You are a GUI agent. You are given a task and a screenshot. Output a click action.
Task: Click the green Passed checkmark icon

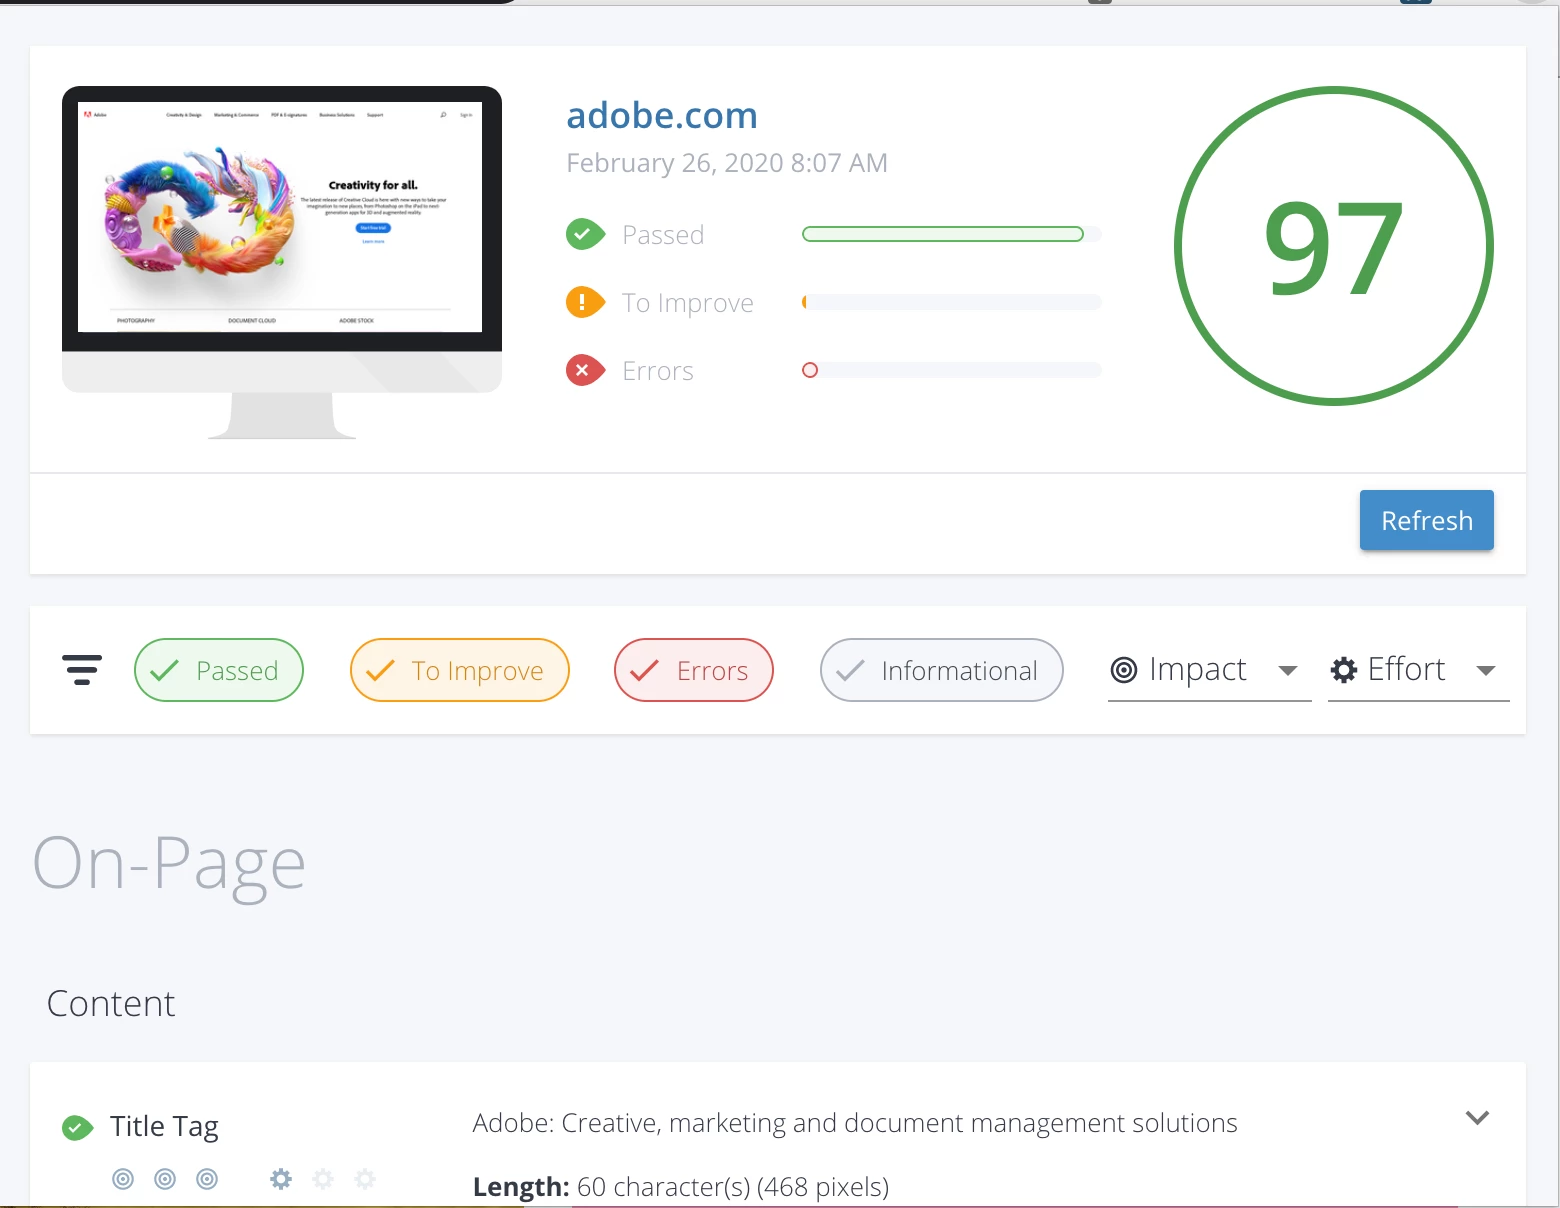pyautogui.click(x=585, y=234)
